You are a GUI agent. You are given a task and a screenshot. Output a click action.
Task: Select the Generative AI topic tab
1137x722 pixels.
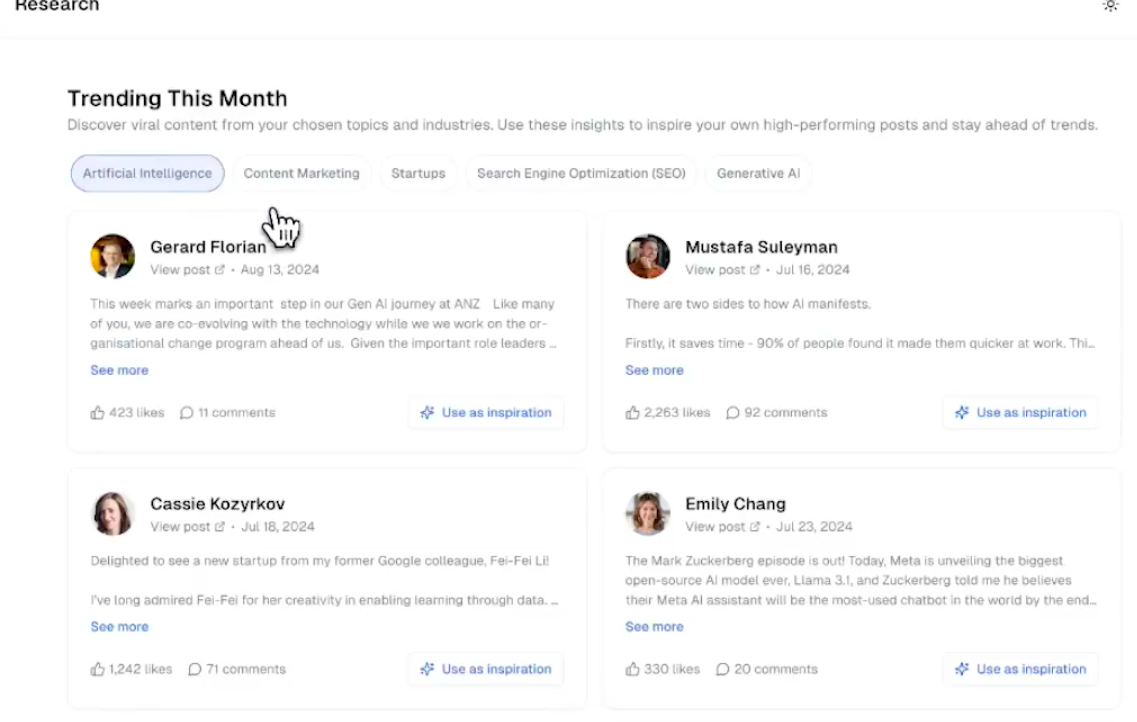(x=758, y=173)
